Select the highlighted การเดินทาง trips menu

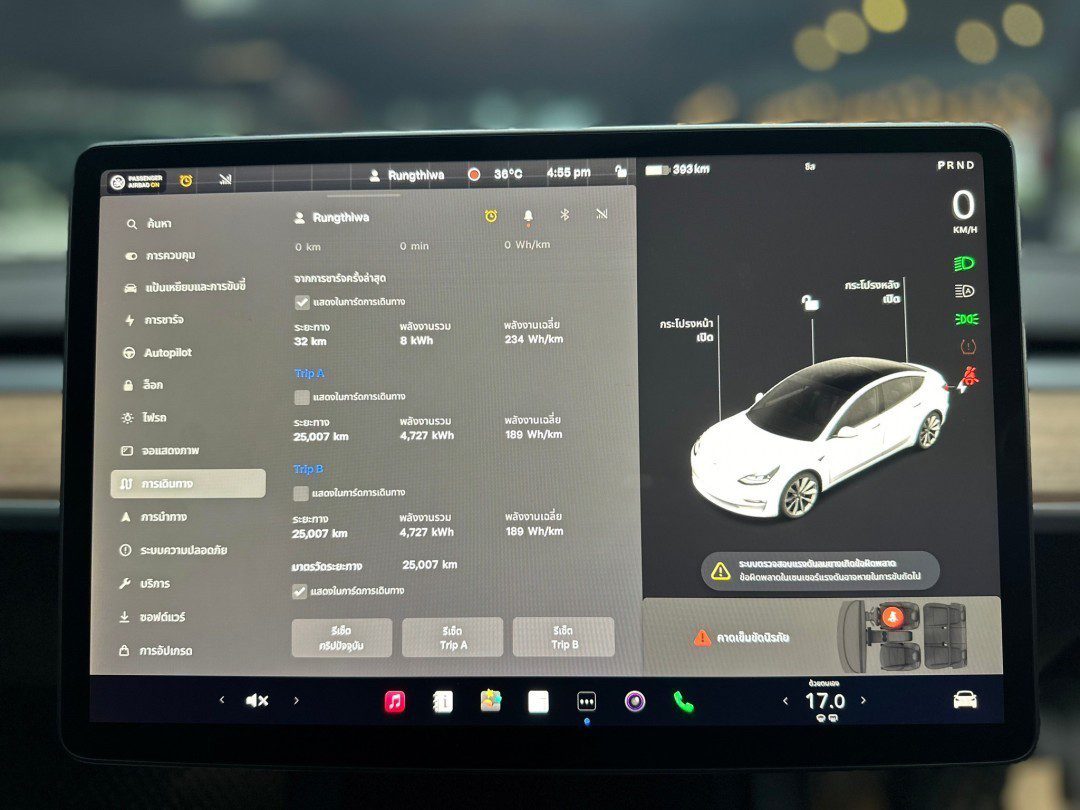coord(188,484)
